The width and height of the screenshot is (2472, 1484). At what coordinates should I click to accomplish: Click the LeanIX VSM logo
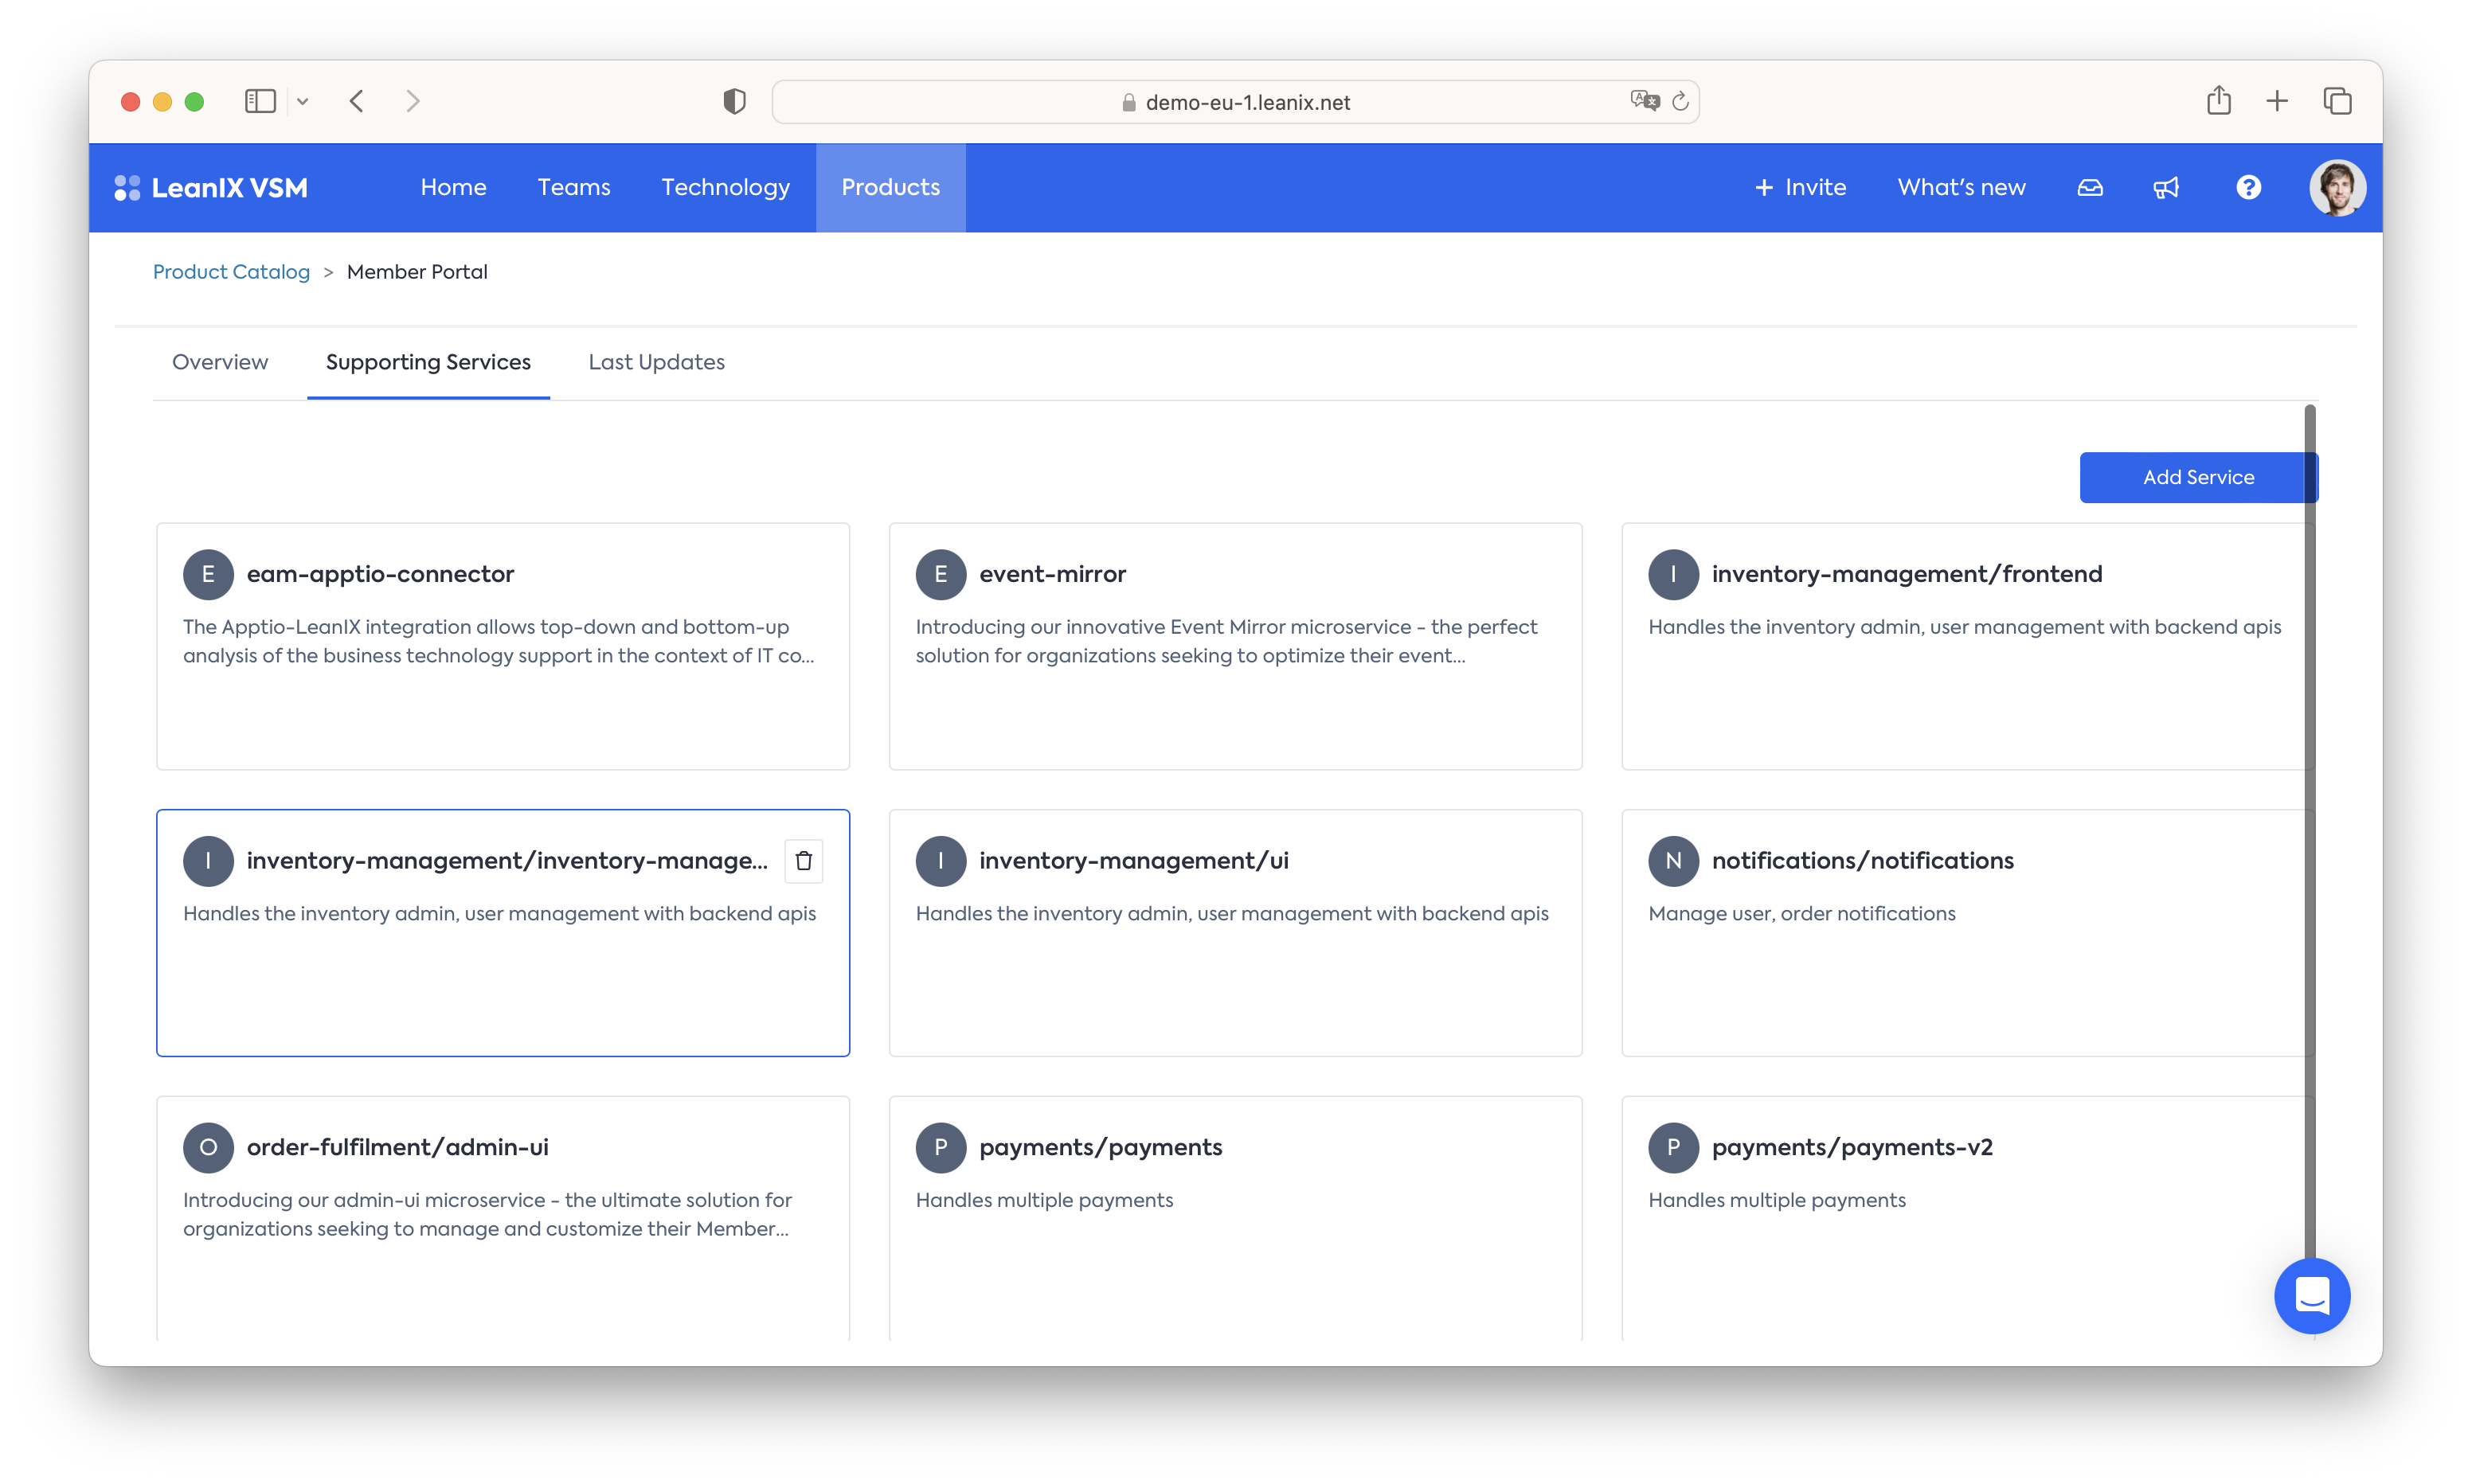tap(211, 188)
